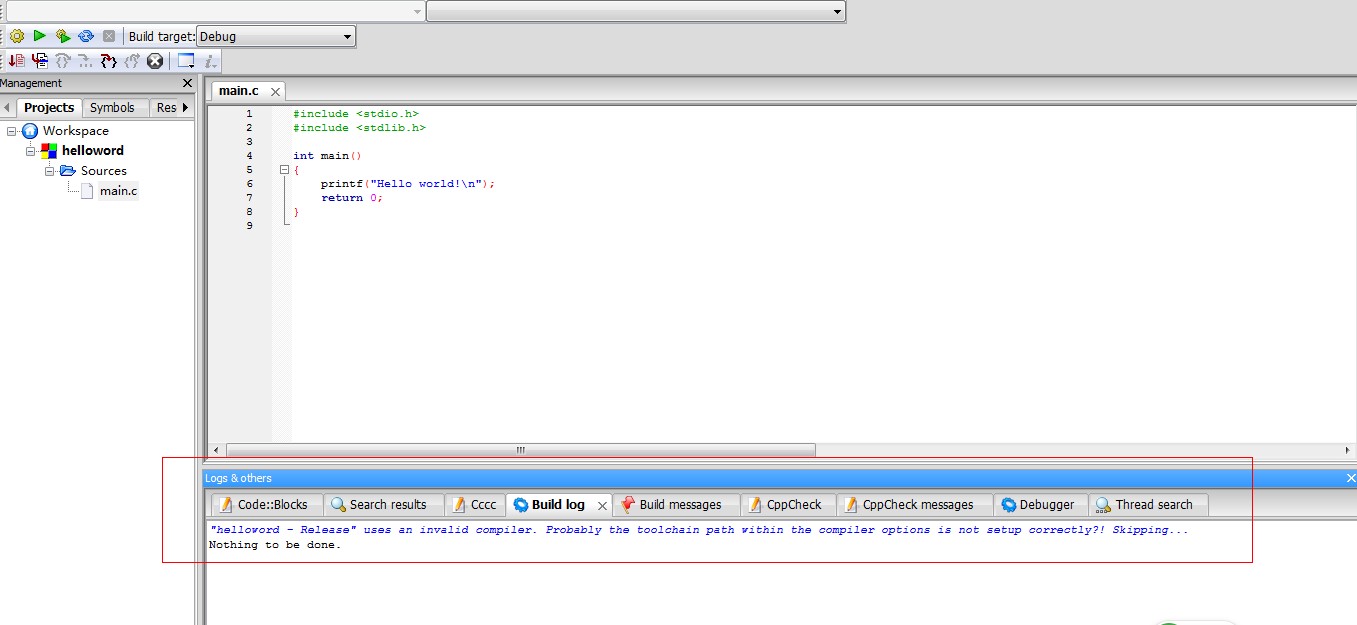Open the Build target dropdown showing Debug
This screenshot has height=625, width=1357.
click(x=276, y=36)
